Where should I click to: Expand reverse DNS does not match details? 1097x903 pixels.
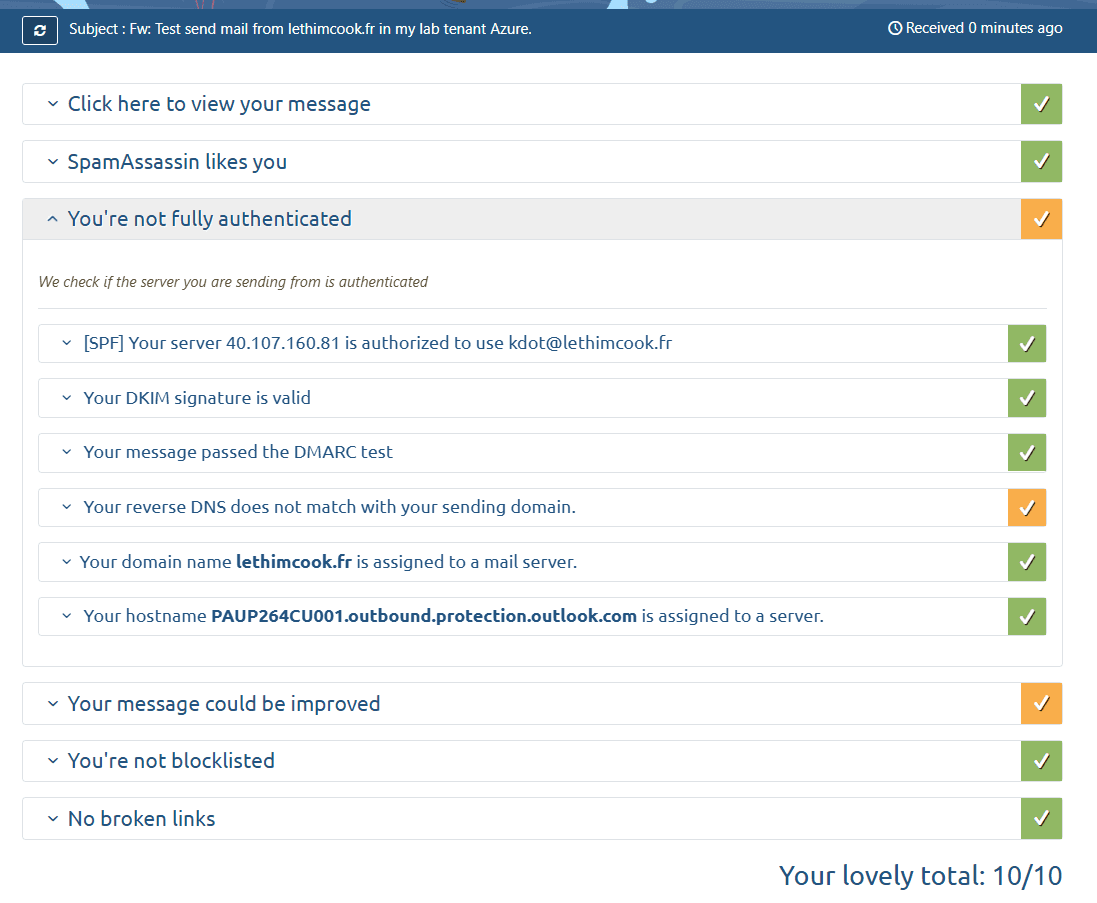[x=329, y=508]
